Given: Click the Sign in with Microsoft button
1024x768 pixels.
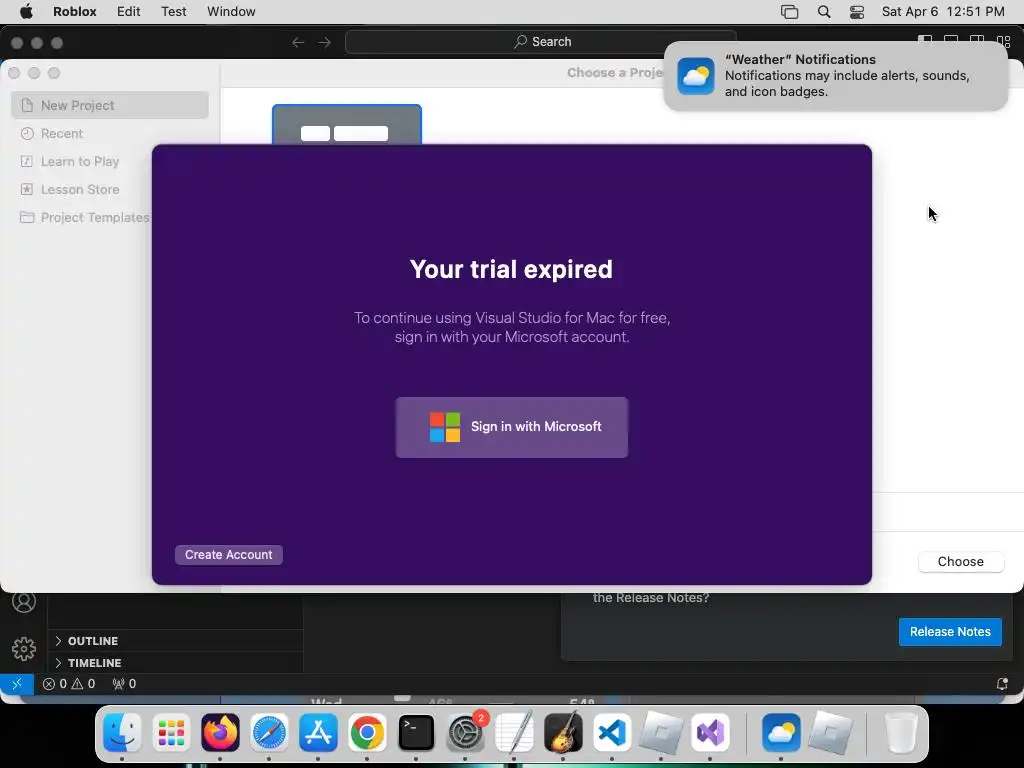Looking at the screenshot, I should pos(511,427).
